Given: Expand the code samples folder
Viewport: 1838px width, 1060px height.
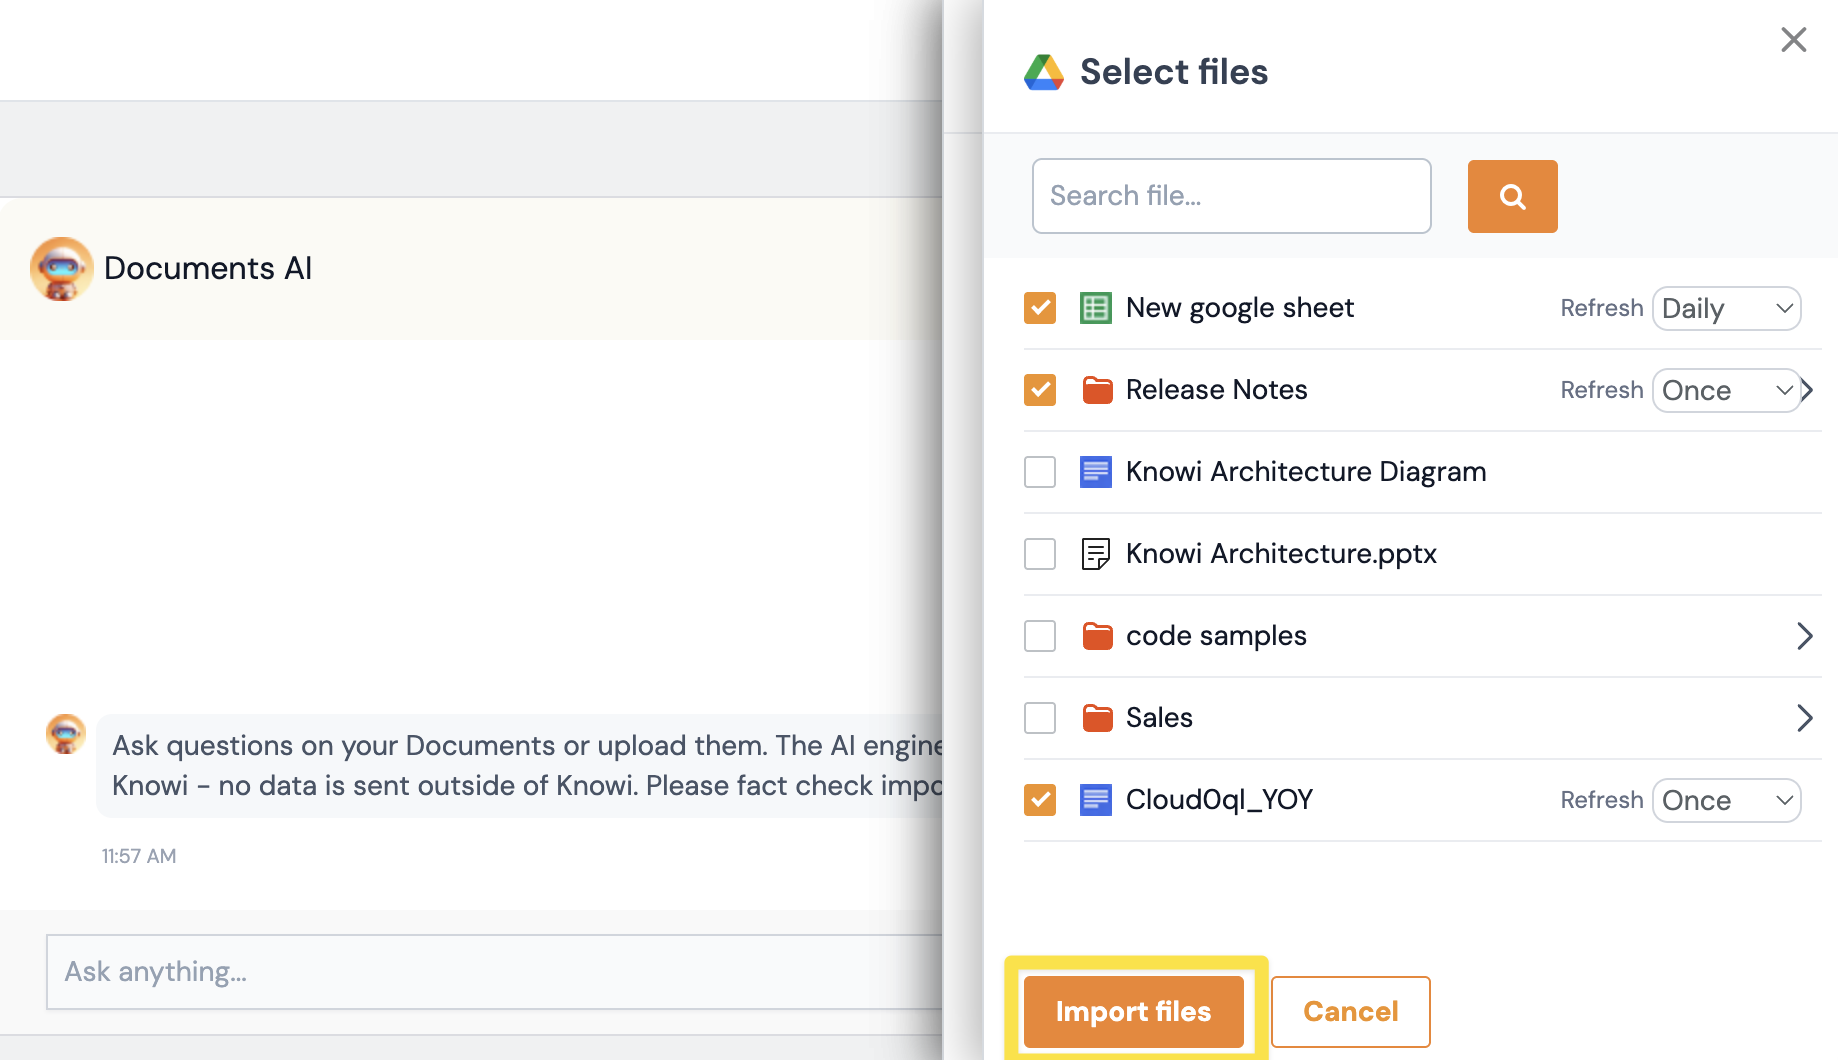Looking at the screenshot, I should point(1805,635).
